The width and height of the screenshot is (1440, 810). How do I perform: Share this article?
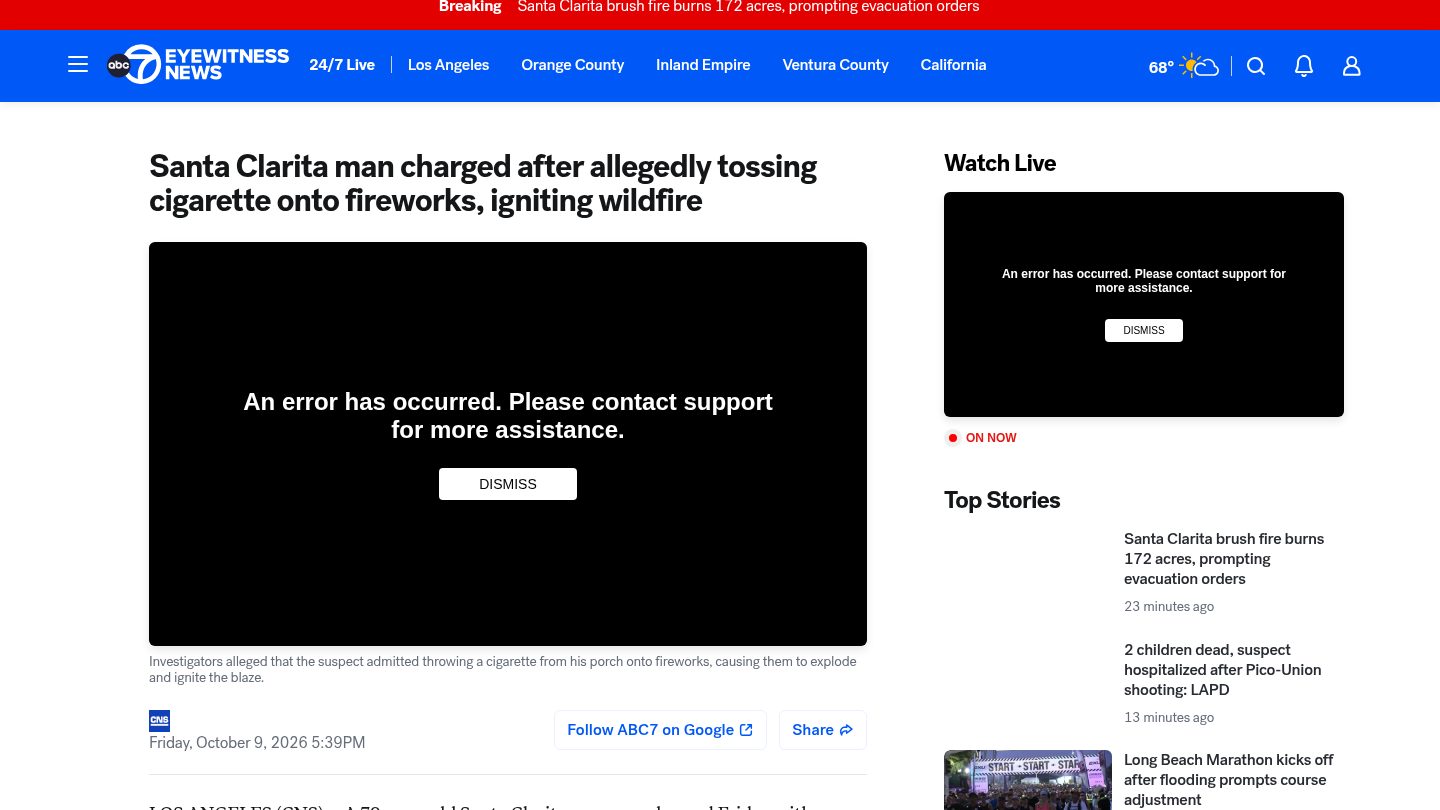823,730
